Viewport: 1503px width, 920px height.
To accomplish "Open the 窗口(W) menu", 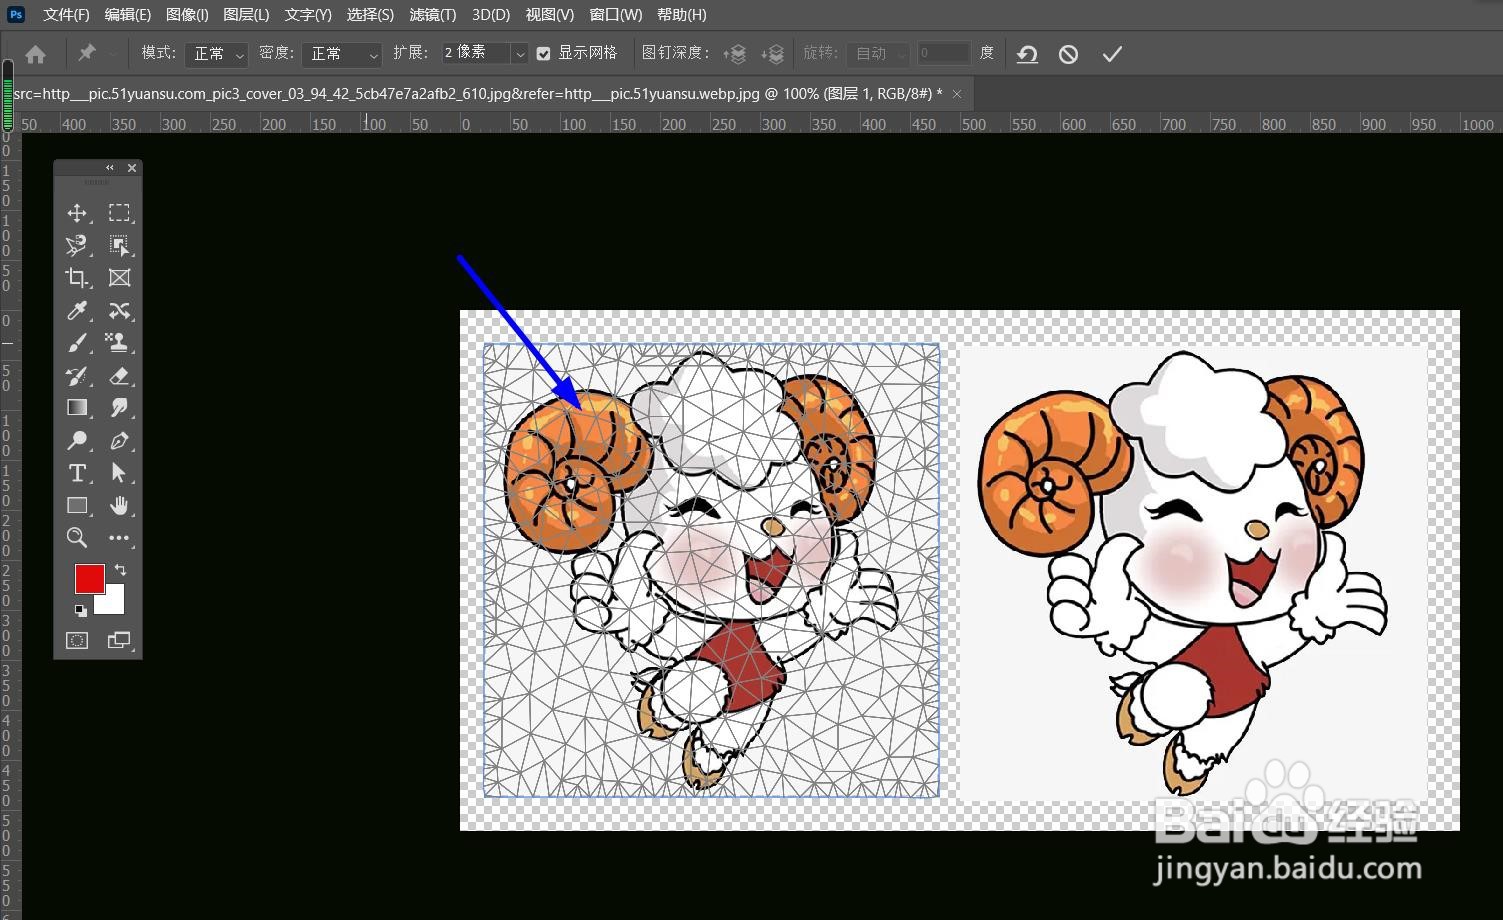I will click(x=616, y=14).
